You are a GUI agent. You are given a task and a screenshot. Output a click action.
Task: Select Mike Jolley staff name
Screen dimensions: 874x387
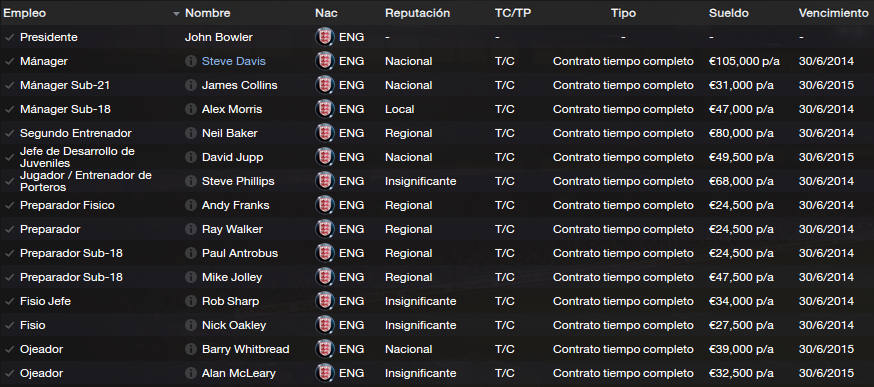232,277
